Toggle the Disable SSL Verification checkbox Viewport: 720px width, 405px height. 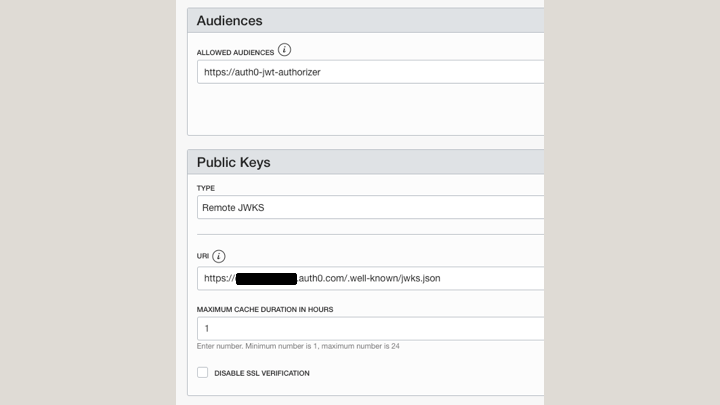tap(202, 373)
